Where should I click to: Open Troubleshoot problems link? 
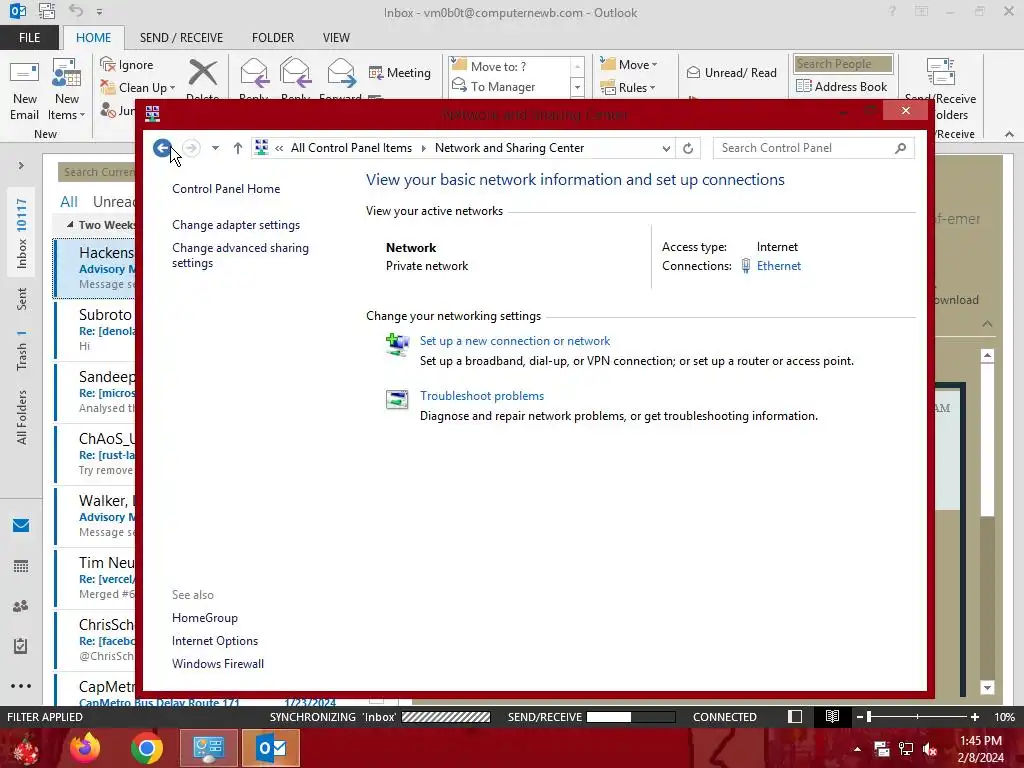pyautogui.click(x=481, y=396)
